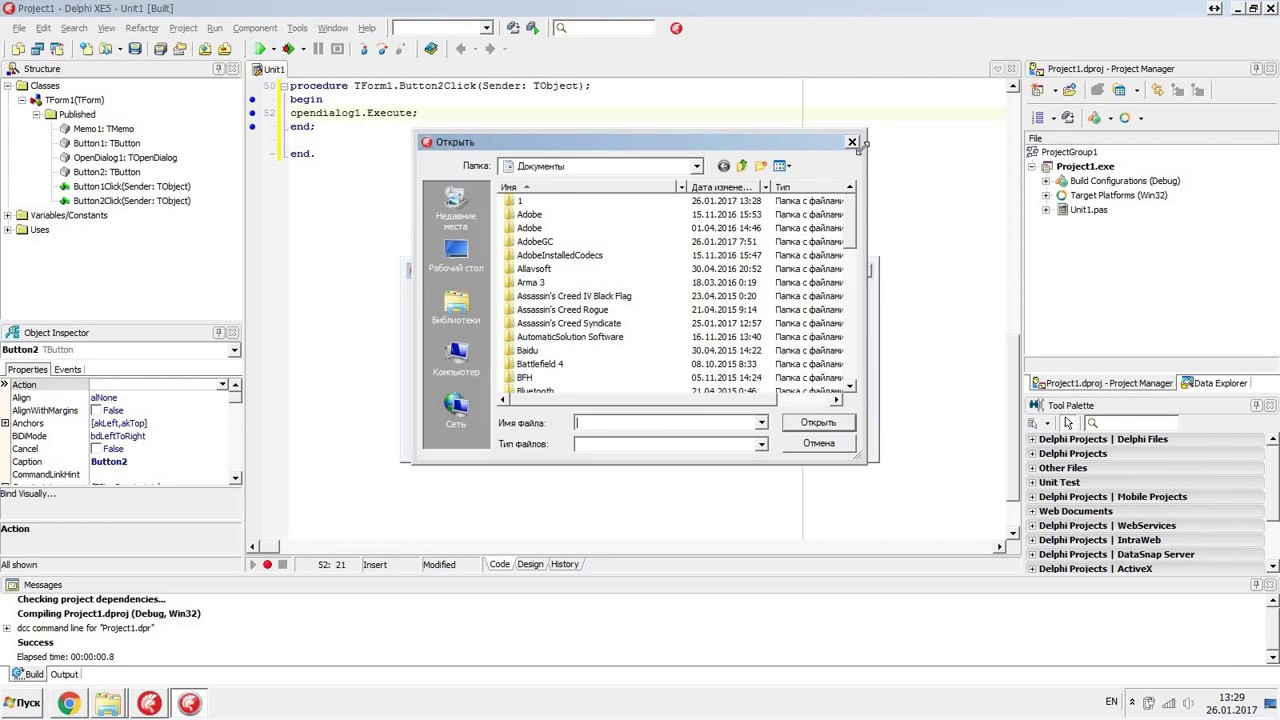
Task: Click the green Run arrow in Delphi toolbar
Action: 259,49
